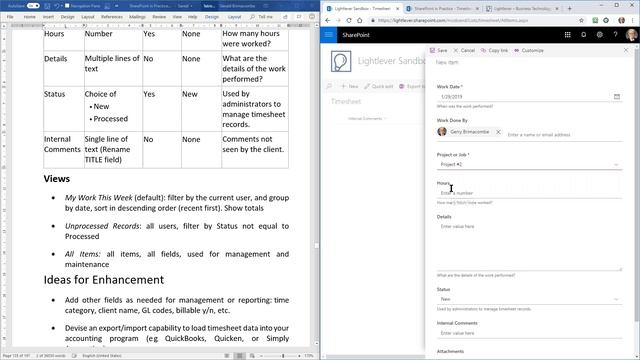Click the Views heading in the document

[57, 179]
